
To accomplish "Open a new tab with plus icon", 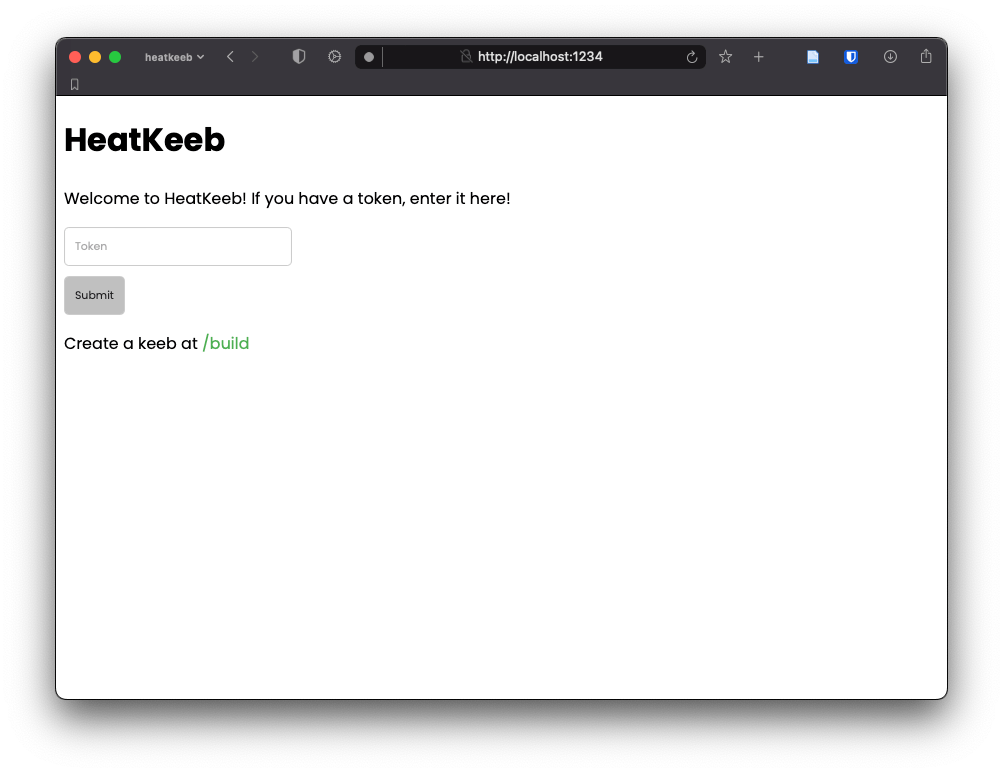I will pos(759,57).
